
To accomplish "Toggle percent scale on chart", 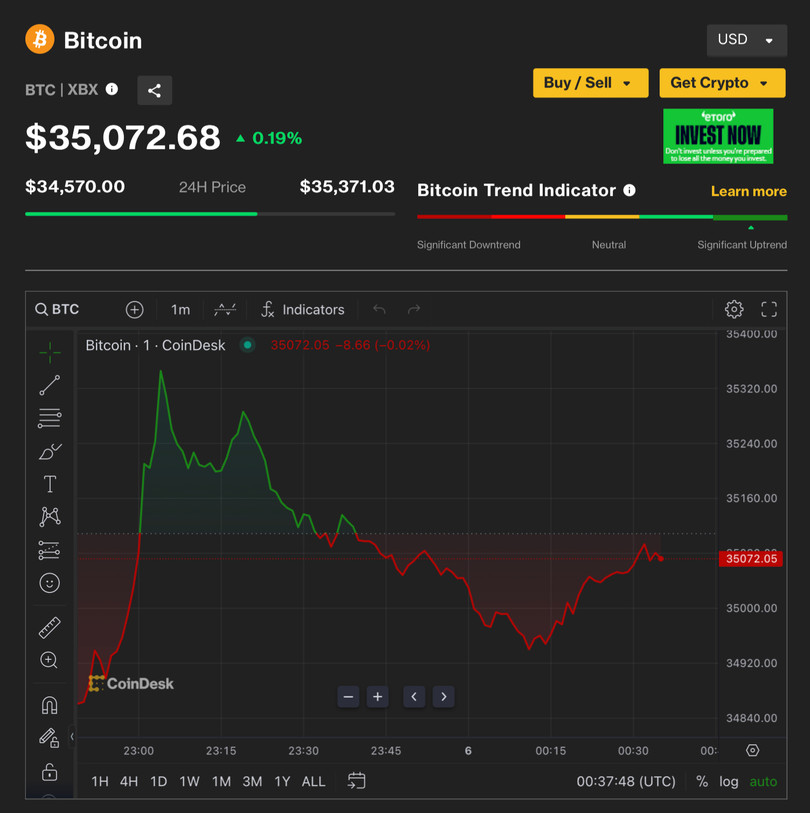I will point(702,781).
